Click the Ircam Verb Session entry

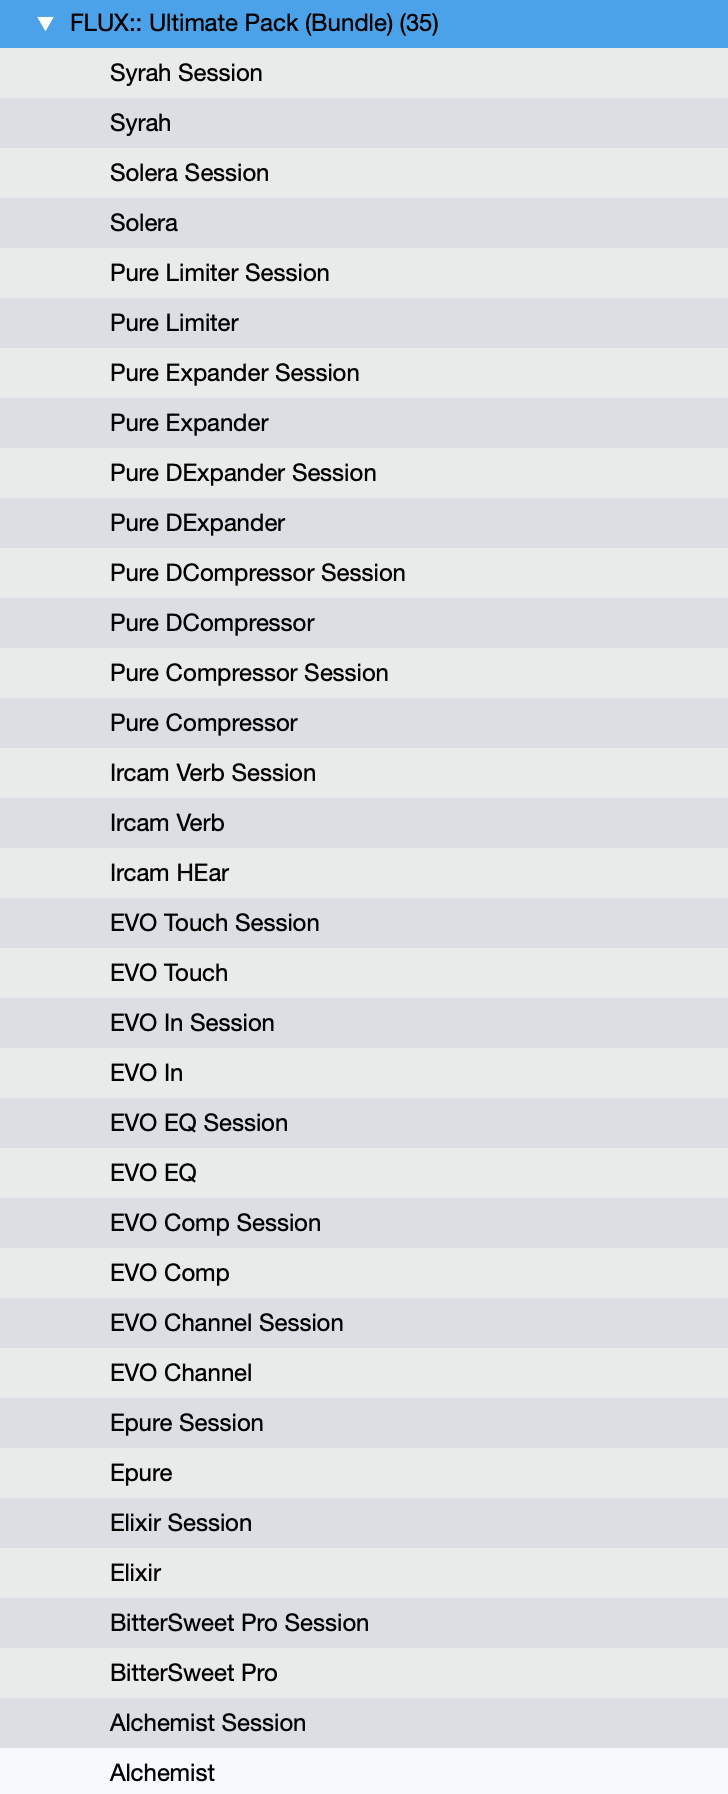(213, 773)
